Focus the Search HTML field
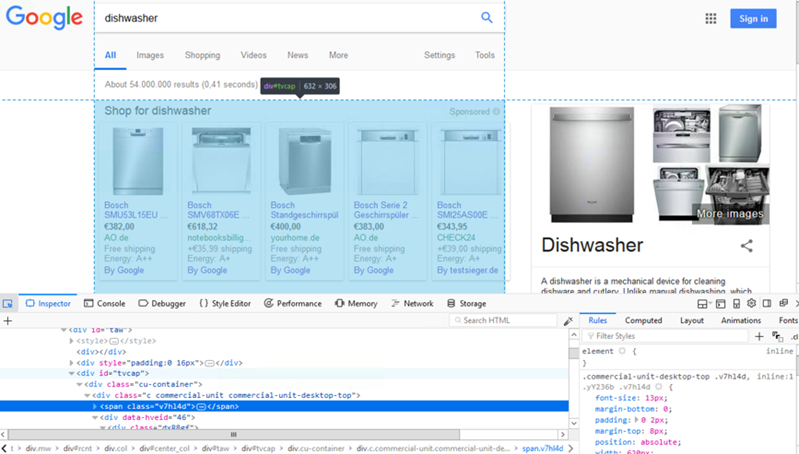 503,321
